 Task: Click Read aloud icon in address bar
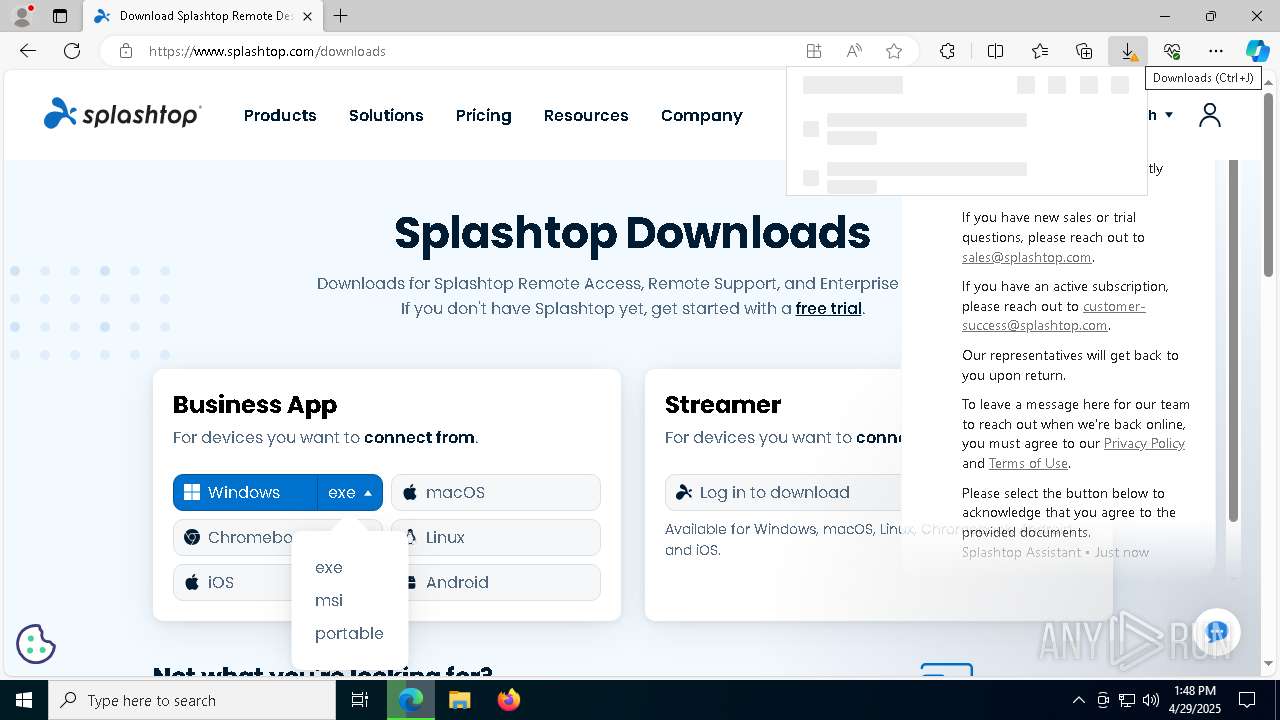coord(854,51)
